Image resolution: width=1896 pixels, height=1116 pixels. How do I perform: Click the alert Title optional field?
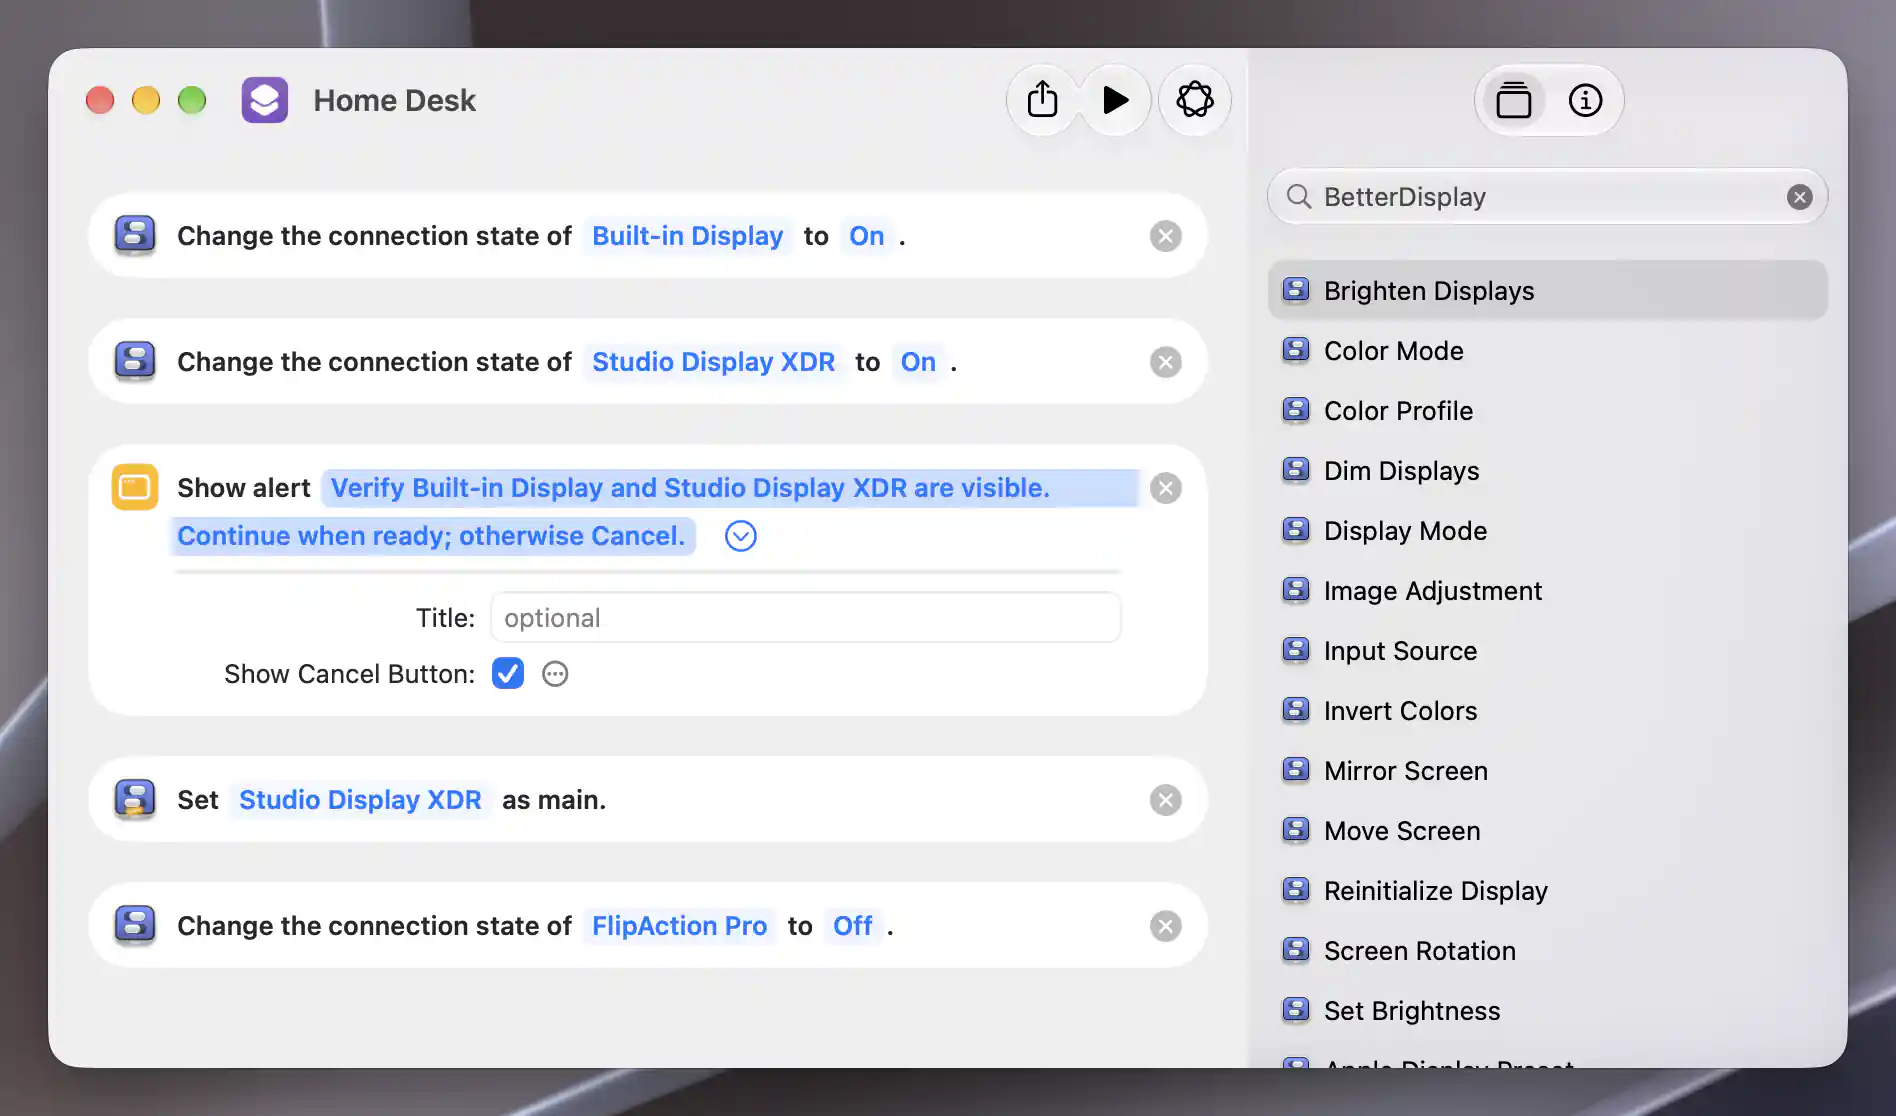(x=805, y=618)
